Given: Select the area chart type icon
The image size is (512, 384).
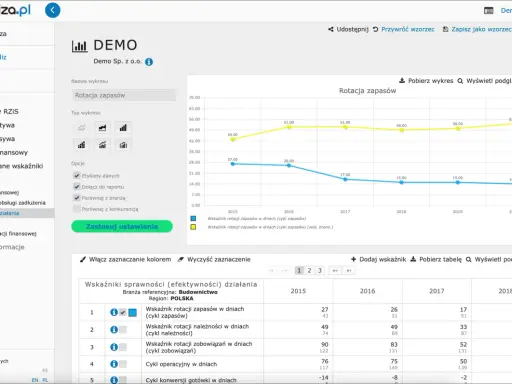Looking at the screenshot, I should 102,128.
